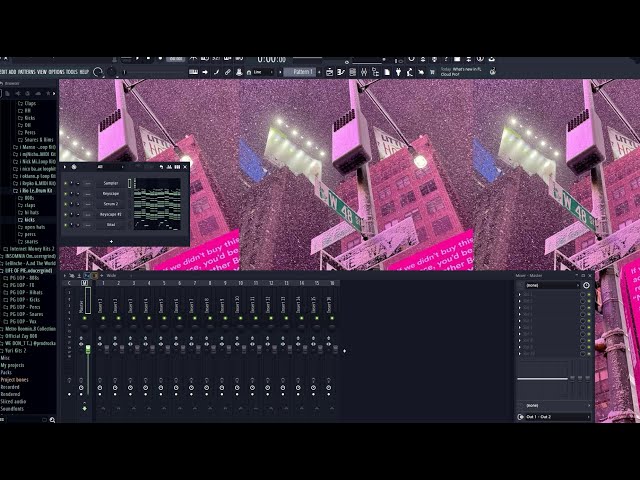Open the PATTERNS menu
This screenshot has height=480, width=640.
click(x=27, y=72)
